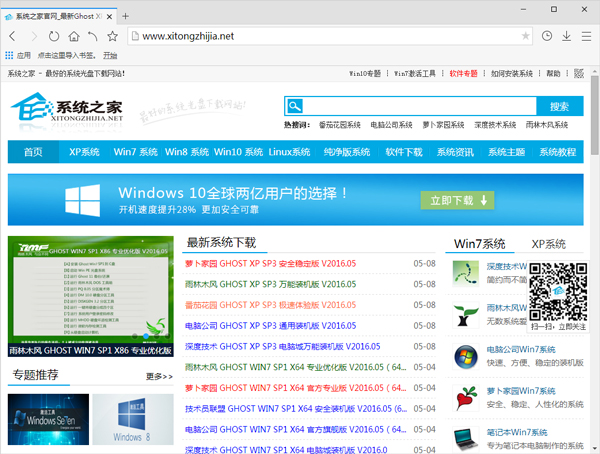Click the browser address bar URL
Screen dimensions: 600x454
pyautogui.click(x=188, y=36)
